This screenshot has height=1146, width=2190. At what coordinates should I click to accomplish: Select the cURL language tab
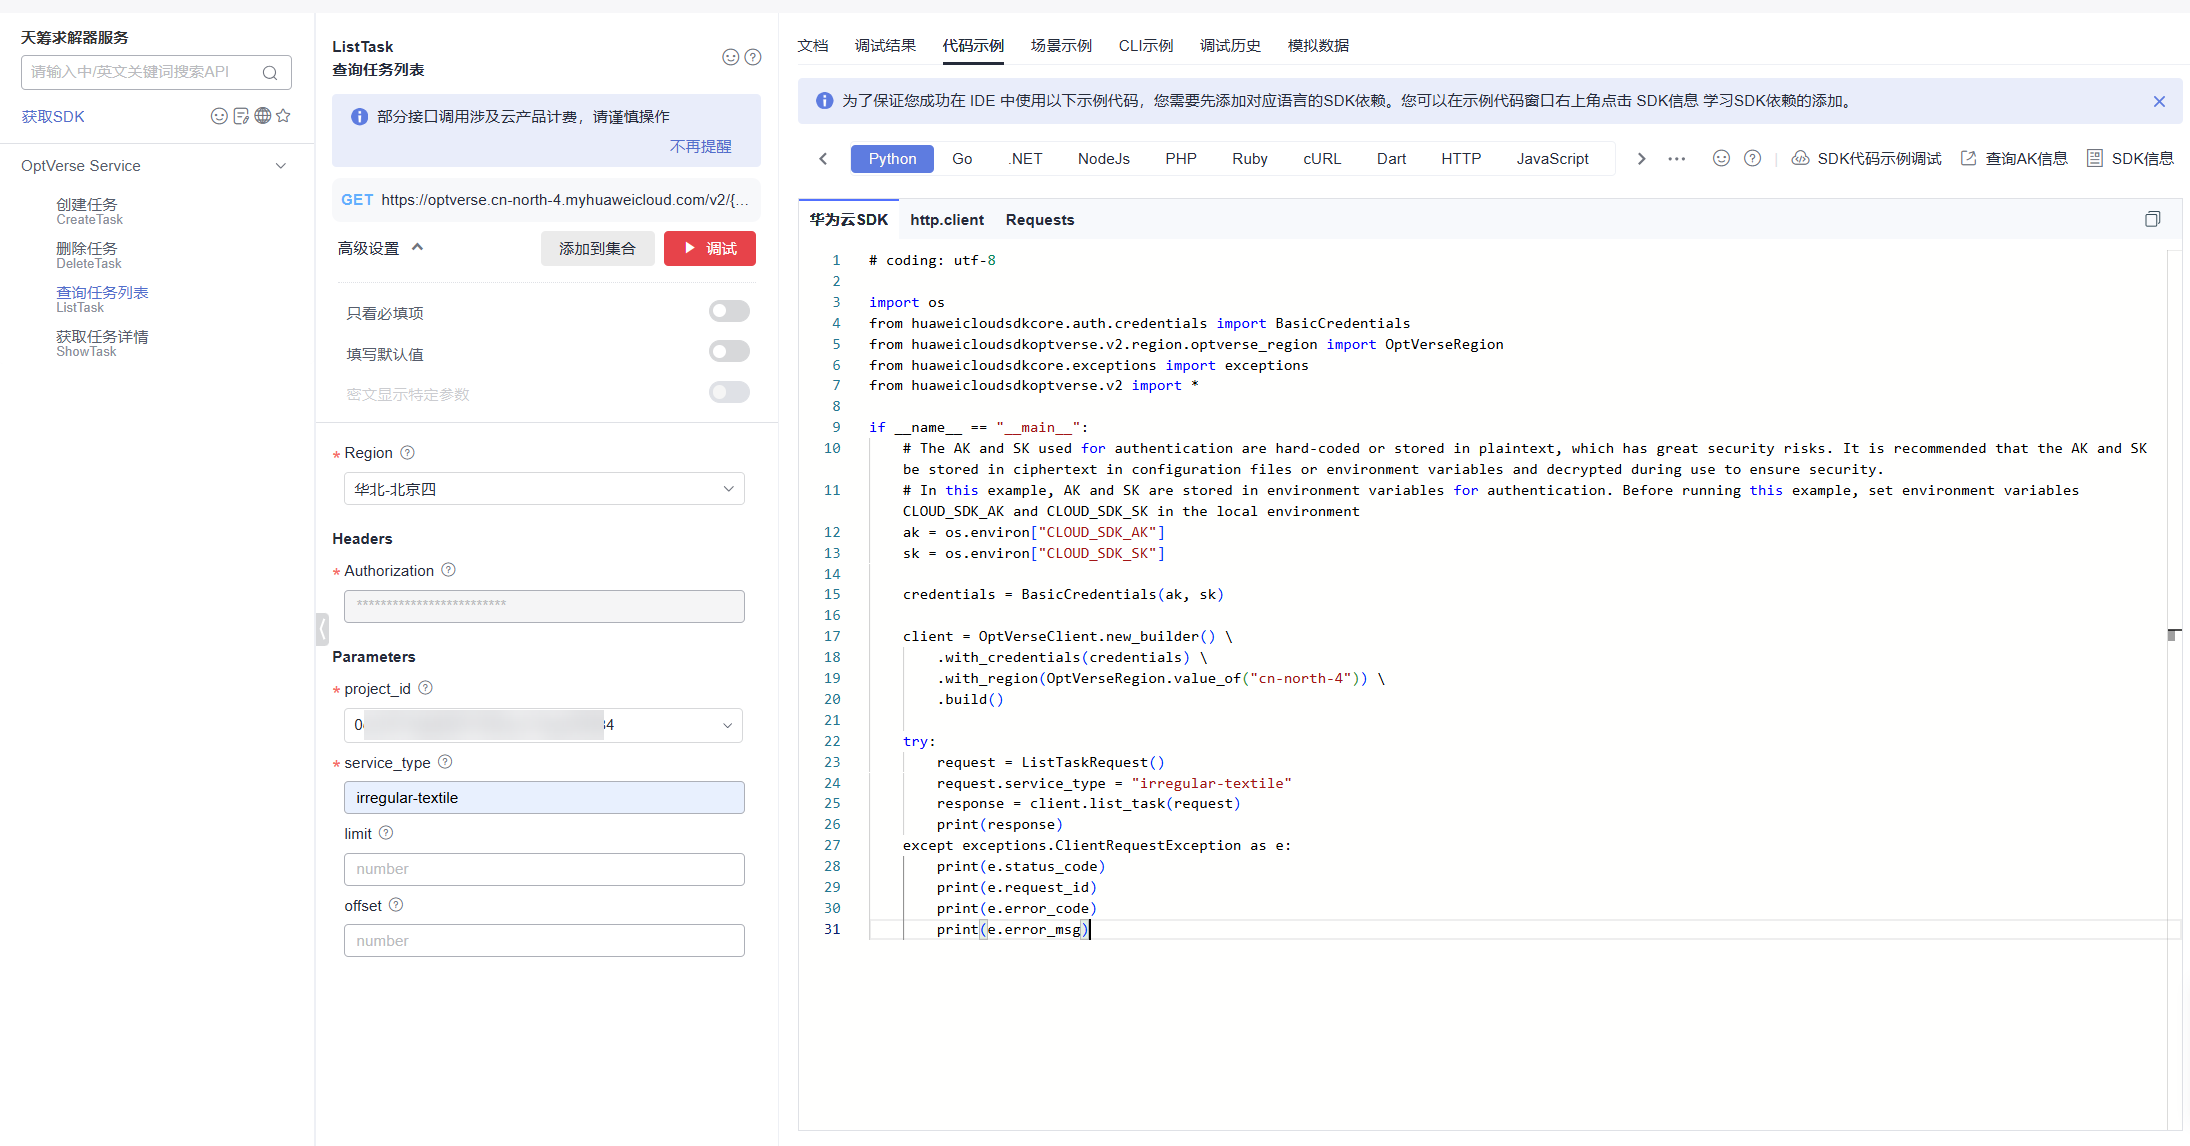[1322, 159]
